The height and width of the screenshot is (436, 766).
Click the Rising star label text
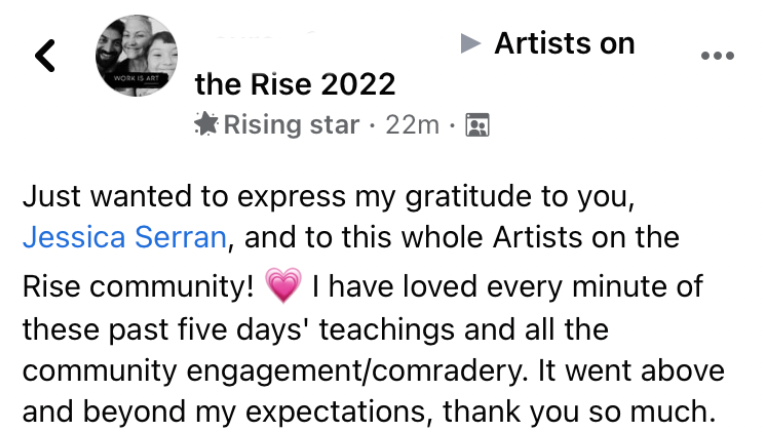tap(290, 125)
